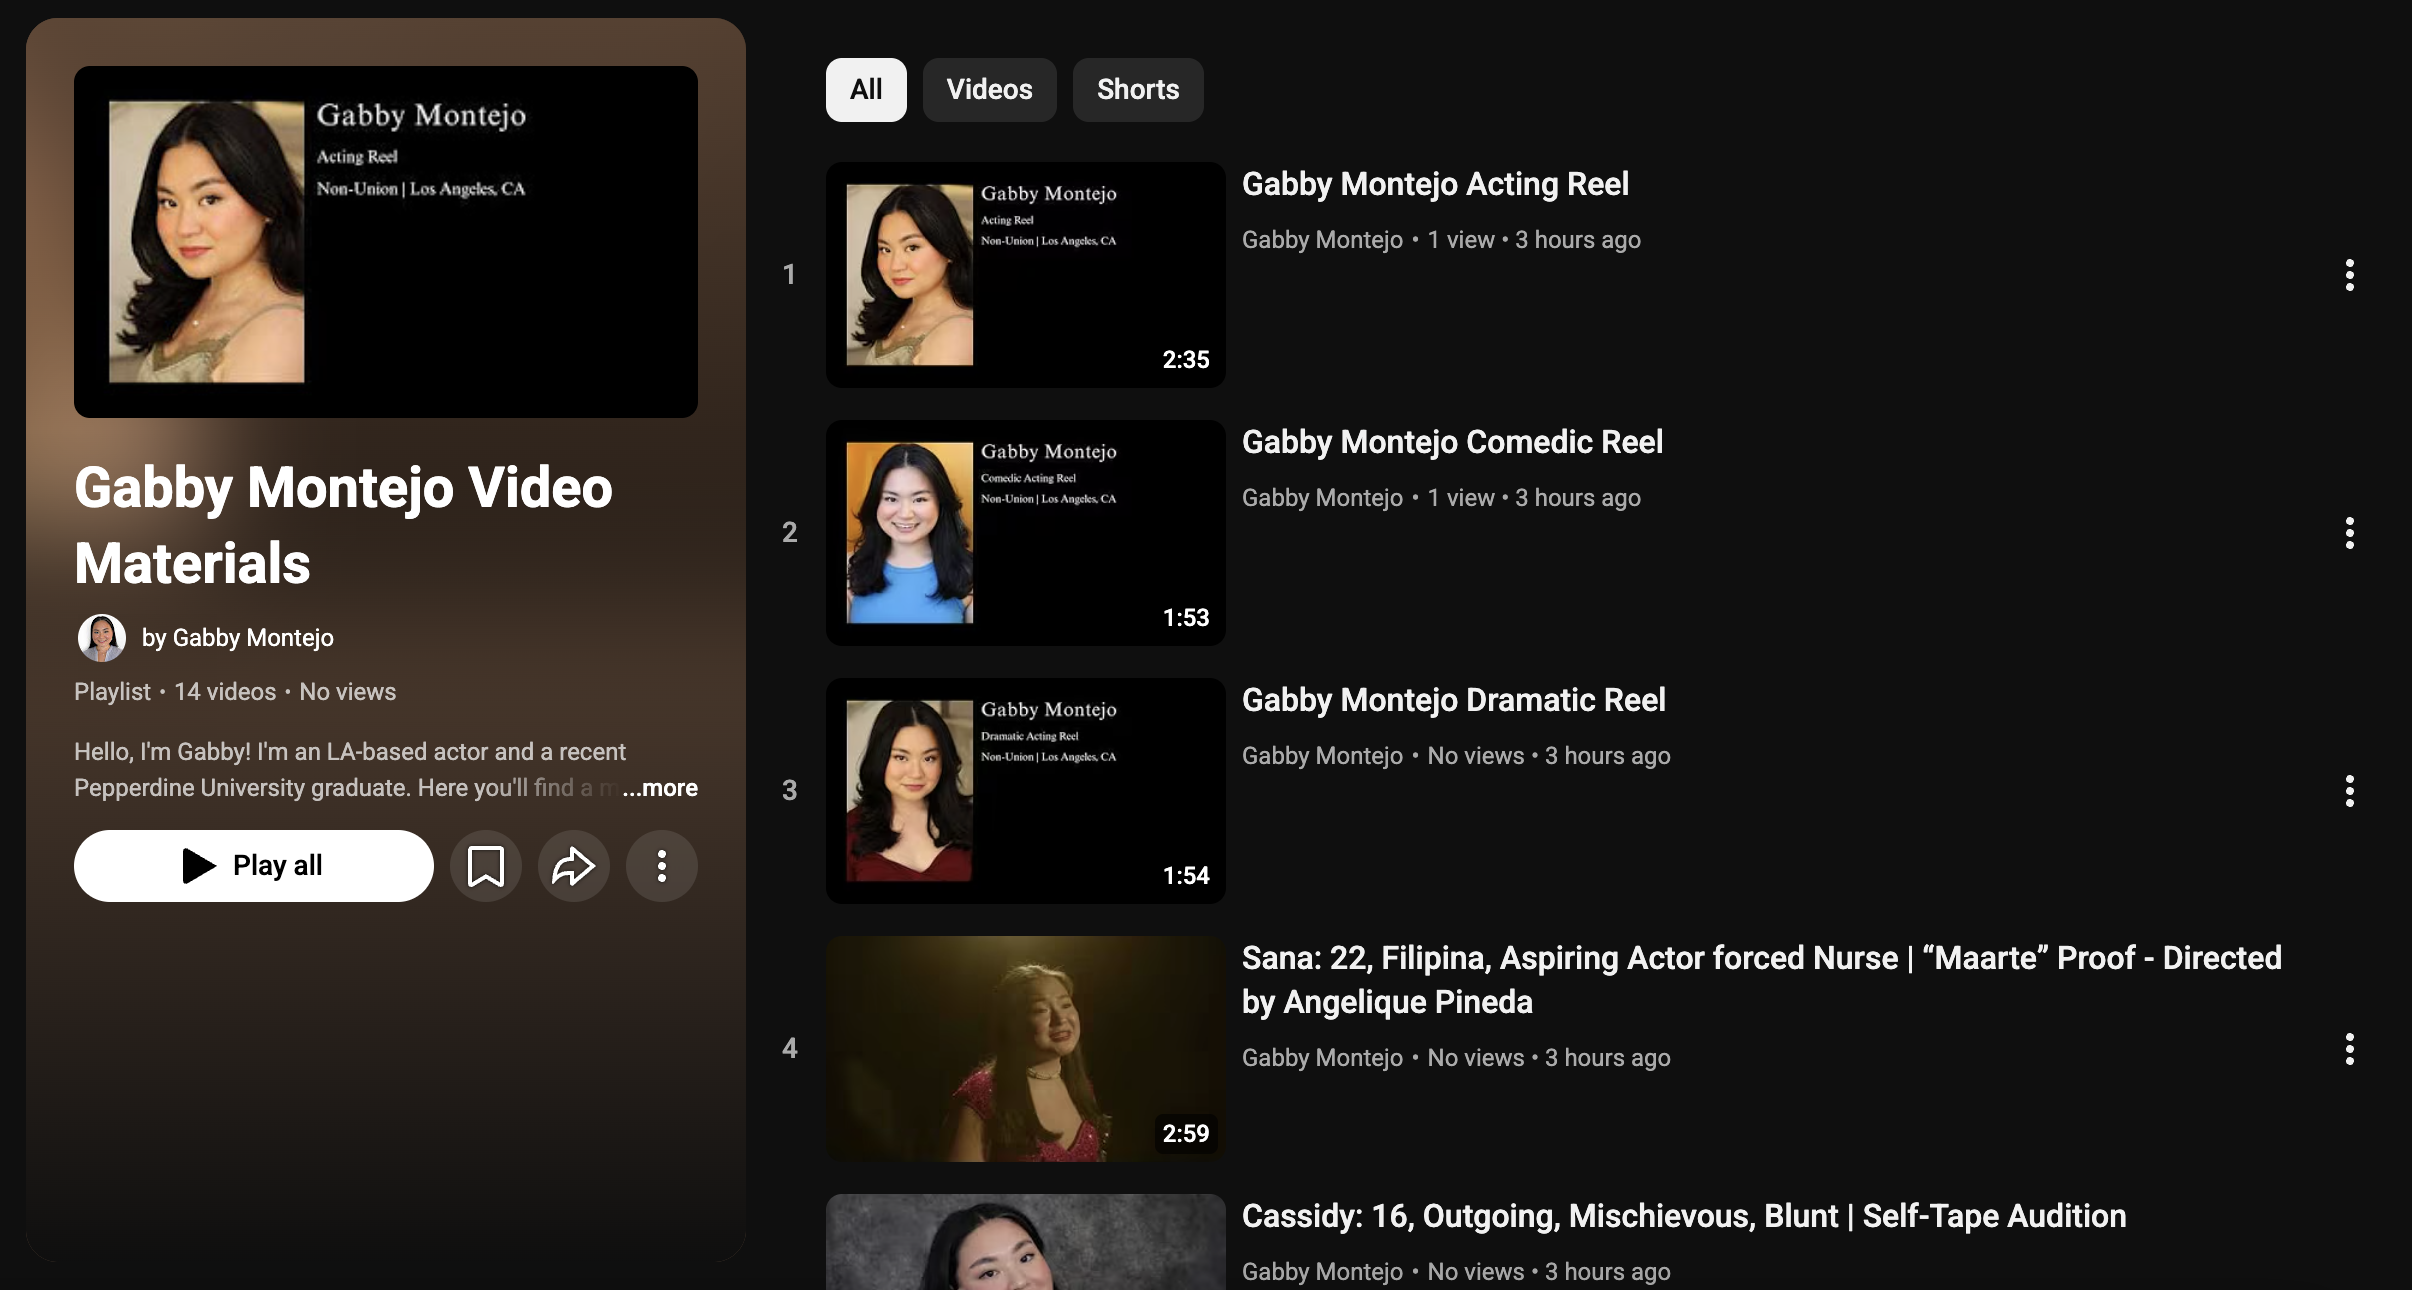Open options for Gabby Montejo Dramatic Reel

point(2349,791)
